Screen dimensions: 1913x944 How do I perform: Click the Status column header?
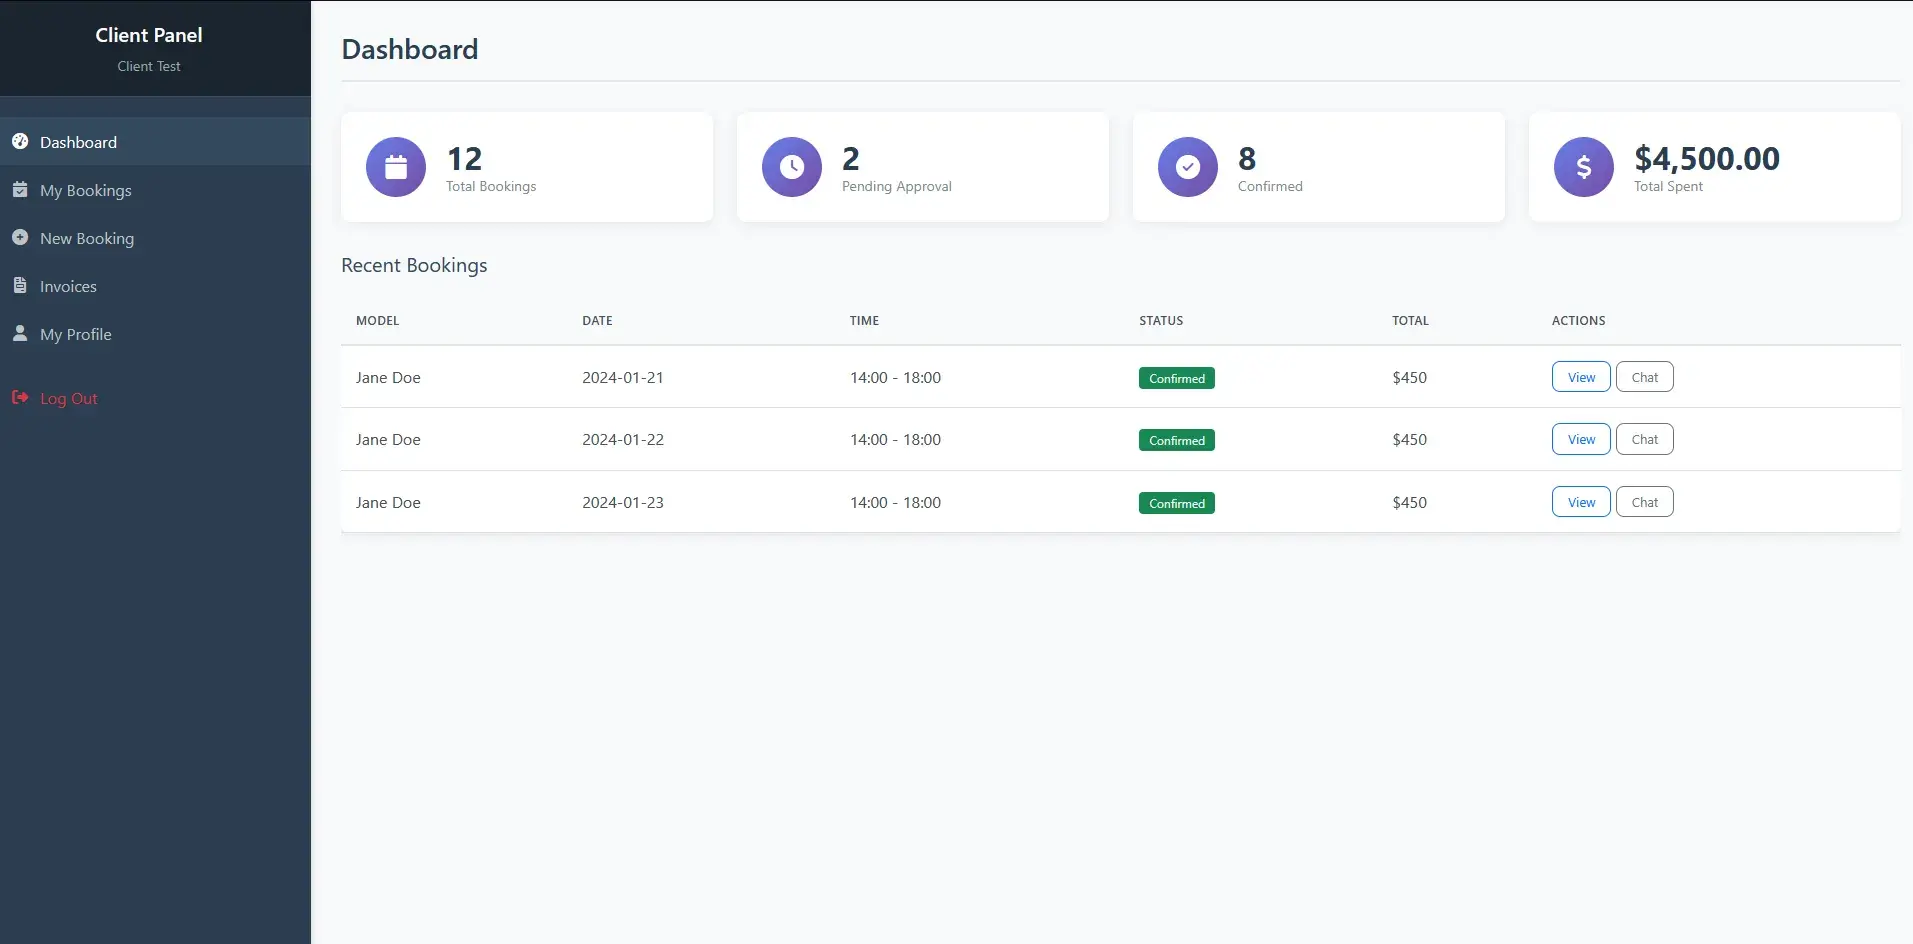(x=1161, y=321)
